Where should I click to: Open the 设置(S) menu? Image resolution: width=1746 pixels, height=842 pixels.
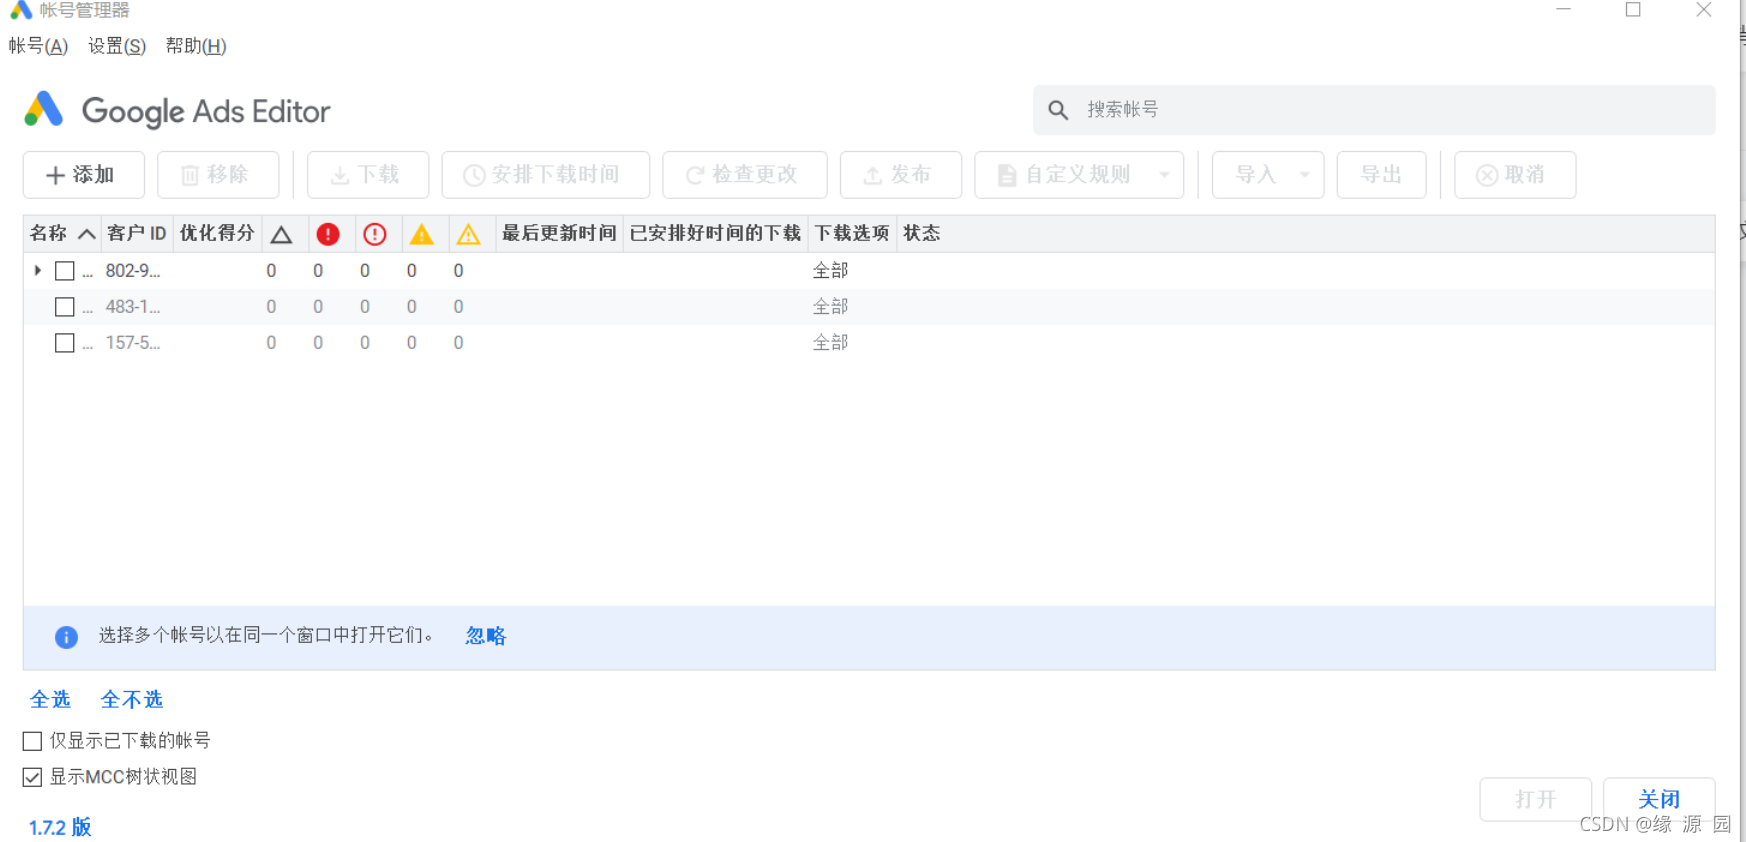click(117, 46)
